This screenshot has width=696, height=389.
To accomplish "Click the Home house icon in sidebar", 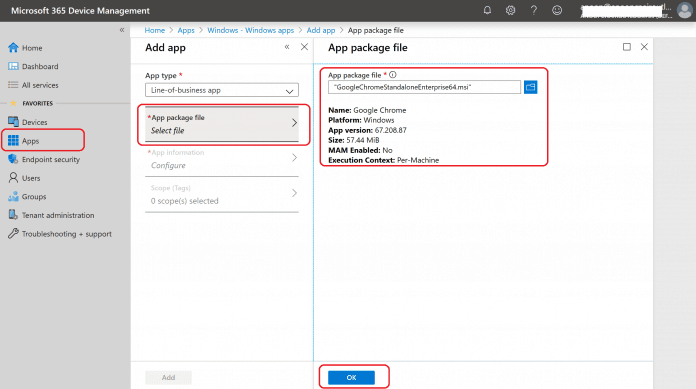I will click(x=13, y=48).
